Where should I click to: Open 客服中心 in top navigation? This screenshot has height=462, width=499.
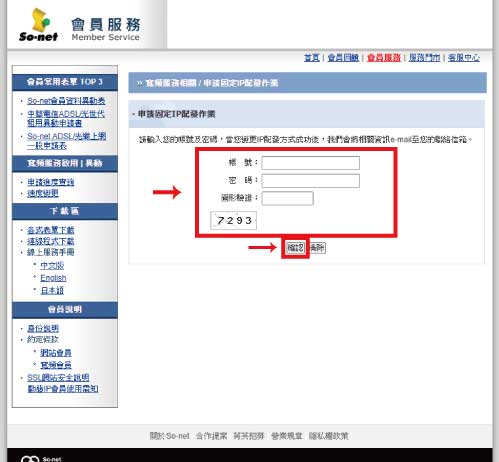coord(464,58)
